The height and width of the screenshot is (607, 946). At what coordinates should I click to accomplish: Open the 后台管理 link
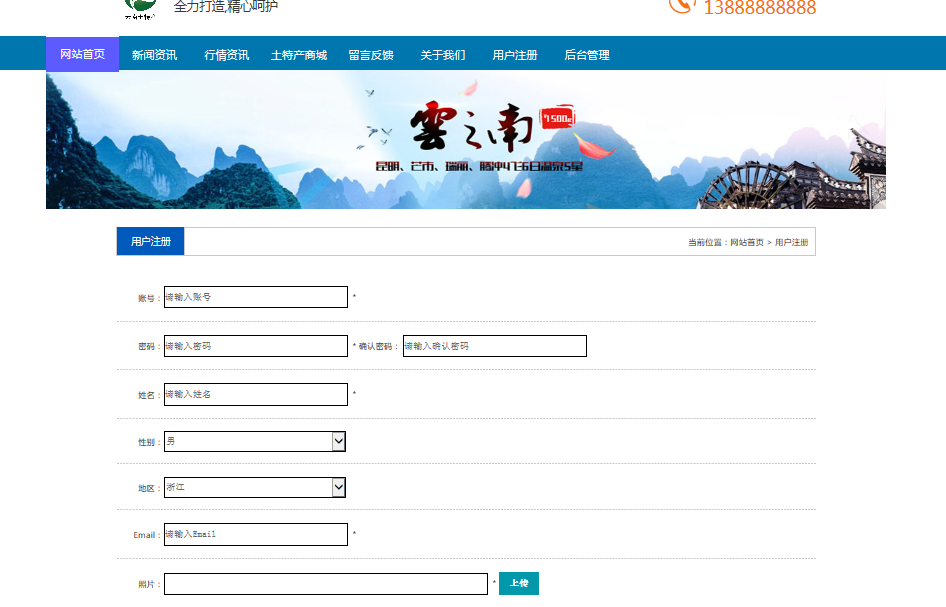point(587,55)
